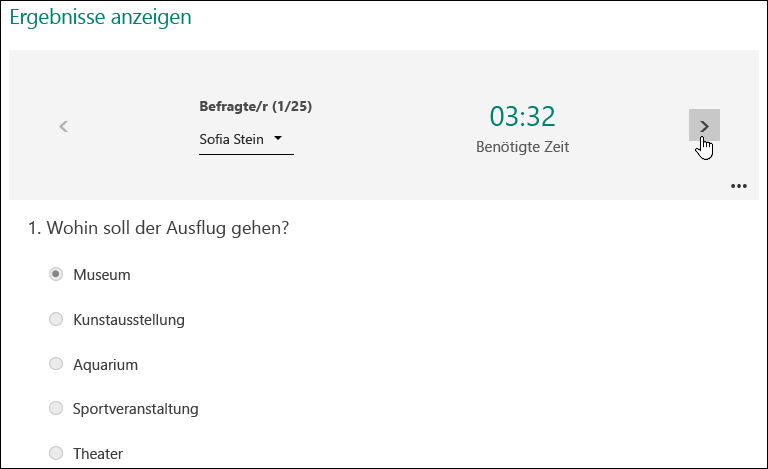This screenshot has width=768, height=469.
Task: Click the Ergebnisse anzeigen heading
Action: (100, 18)
